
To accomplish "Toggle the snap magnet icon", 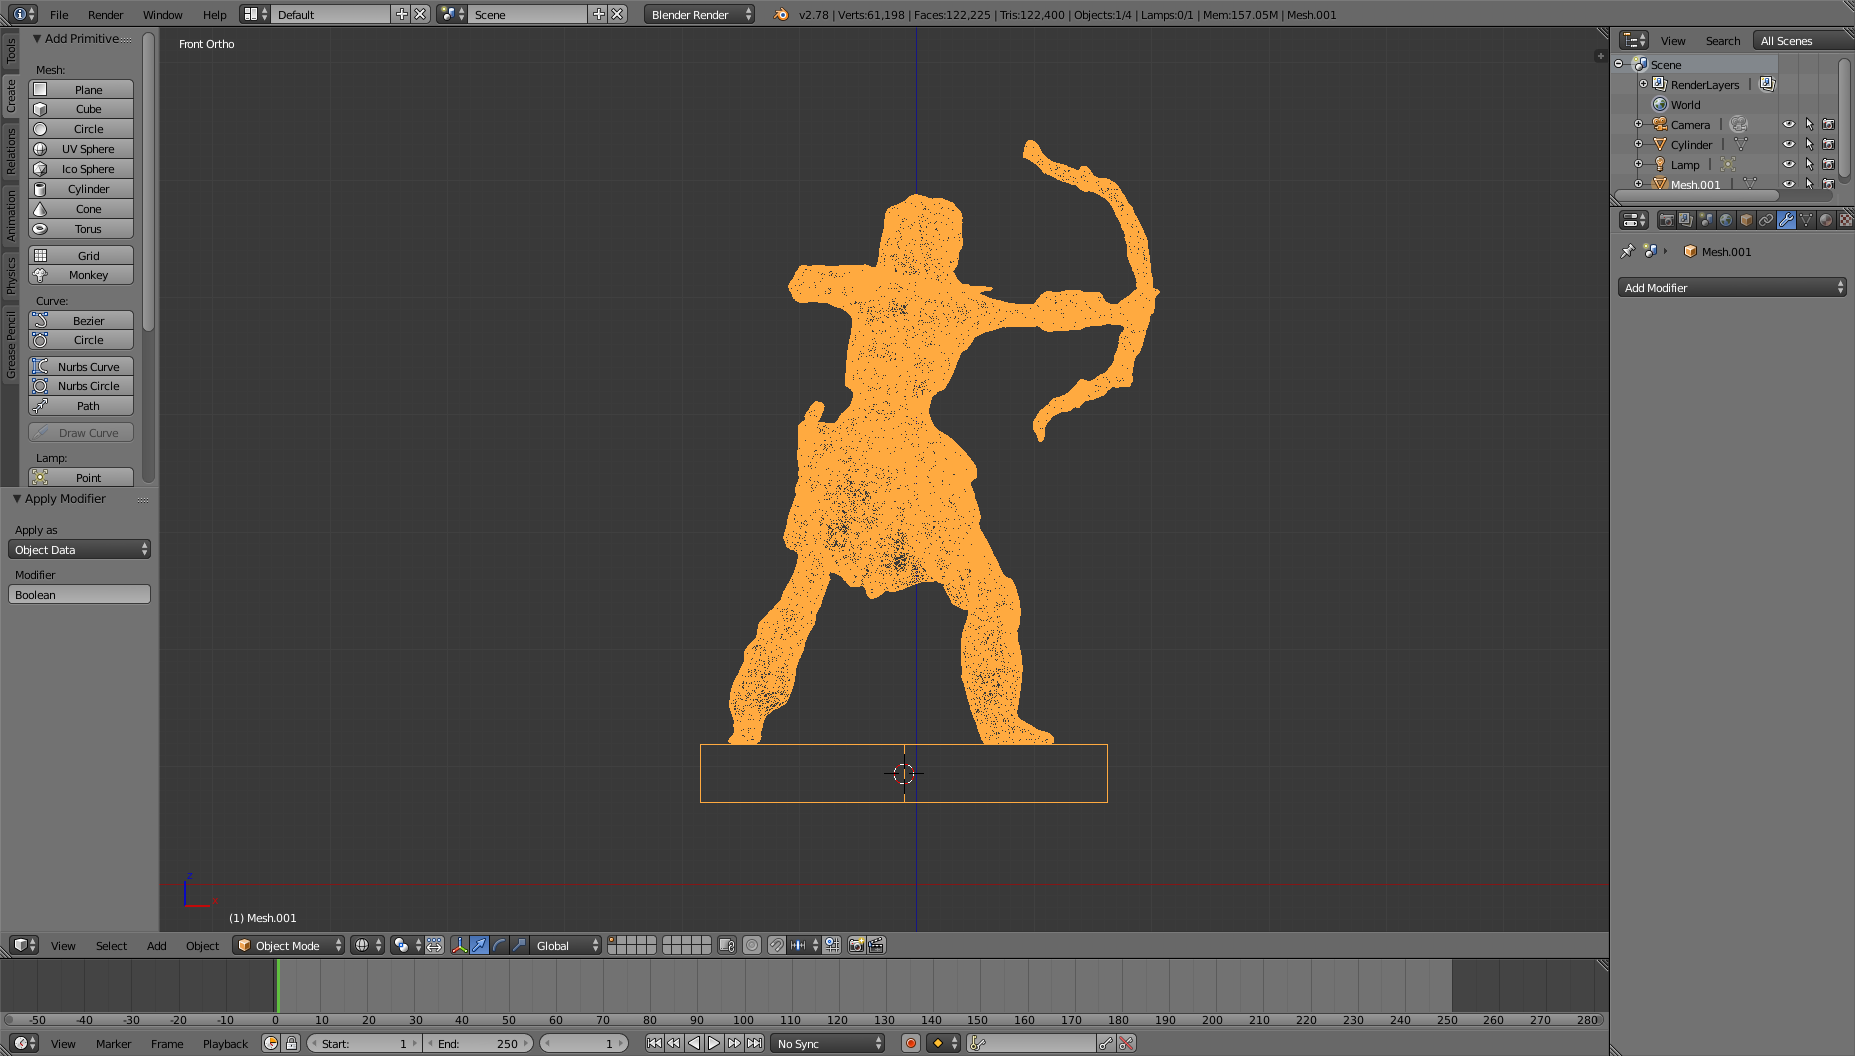I will 777,945.
